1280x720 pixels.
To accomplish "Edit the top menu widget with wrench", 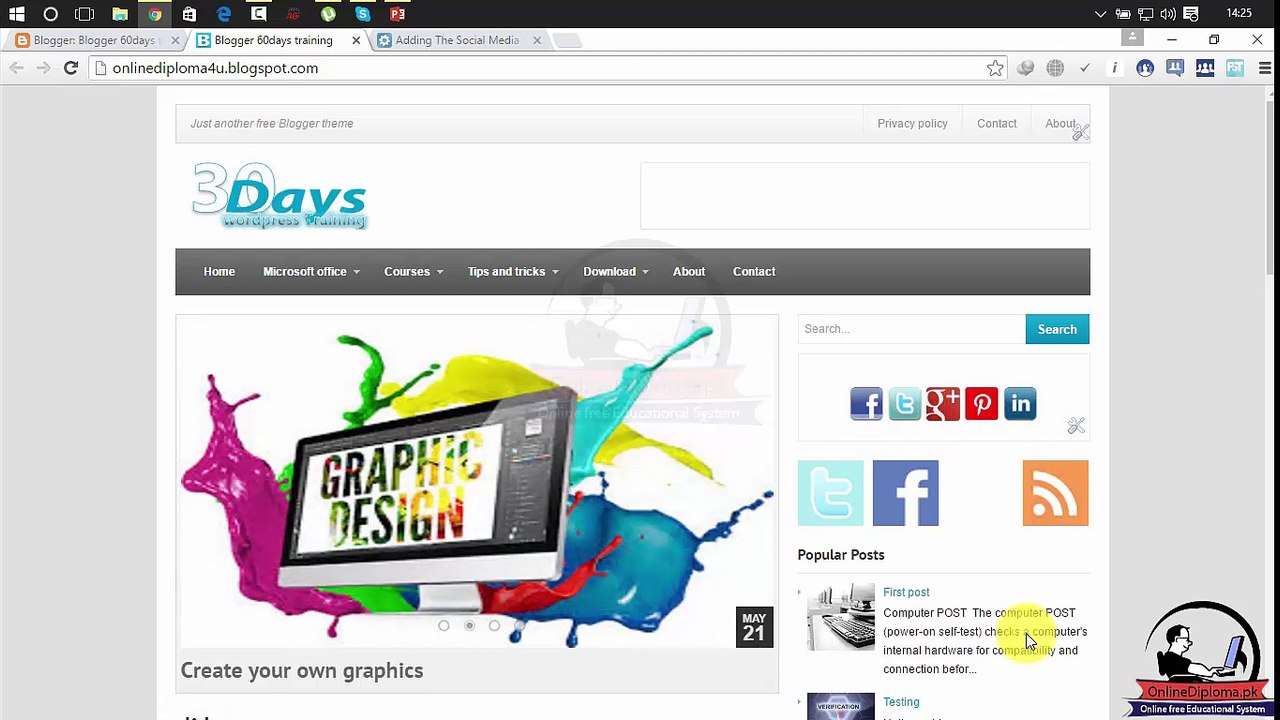I will pyautogui.click(x=1081, y=132).
